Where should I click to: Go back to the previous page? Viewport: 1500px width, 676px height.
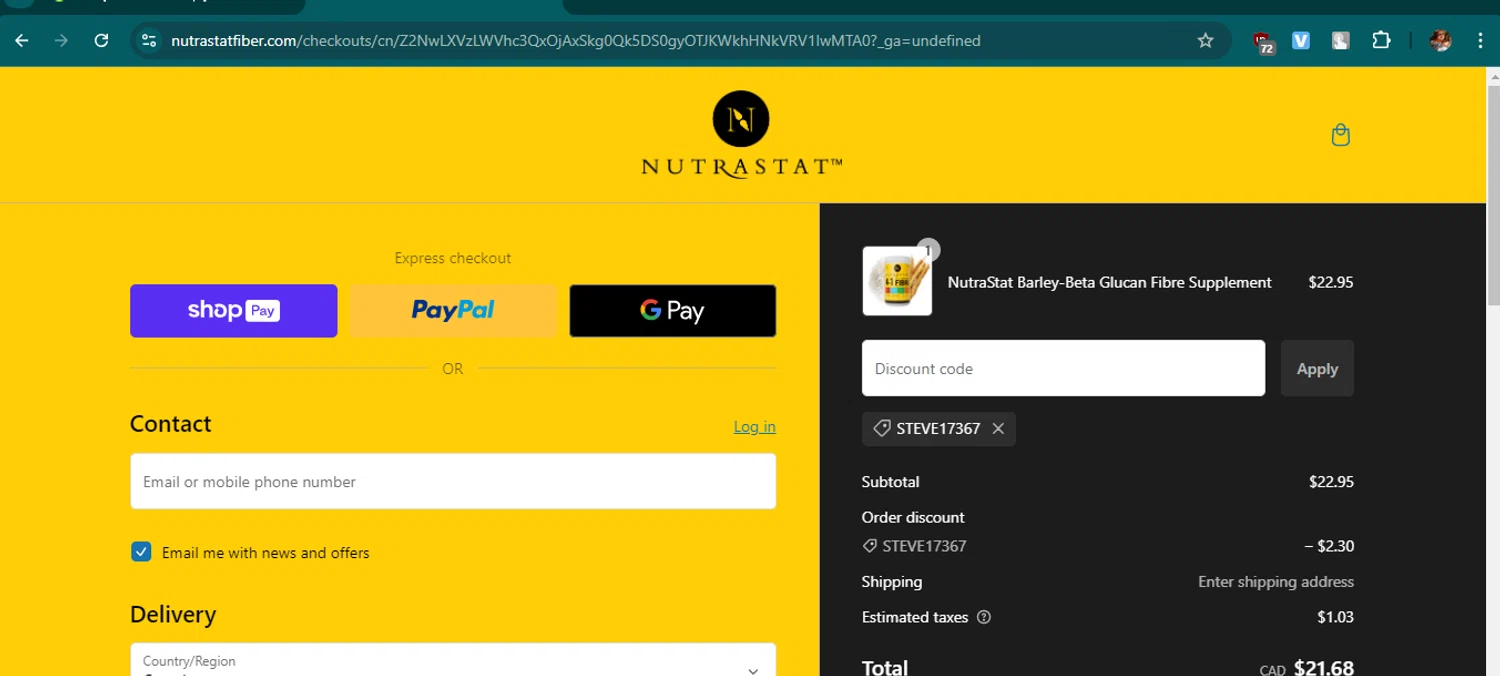22,41
